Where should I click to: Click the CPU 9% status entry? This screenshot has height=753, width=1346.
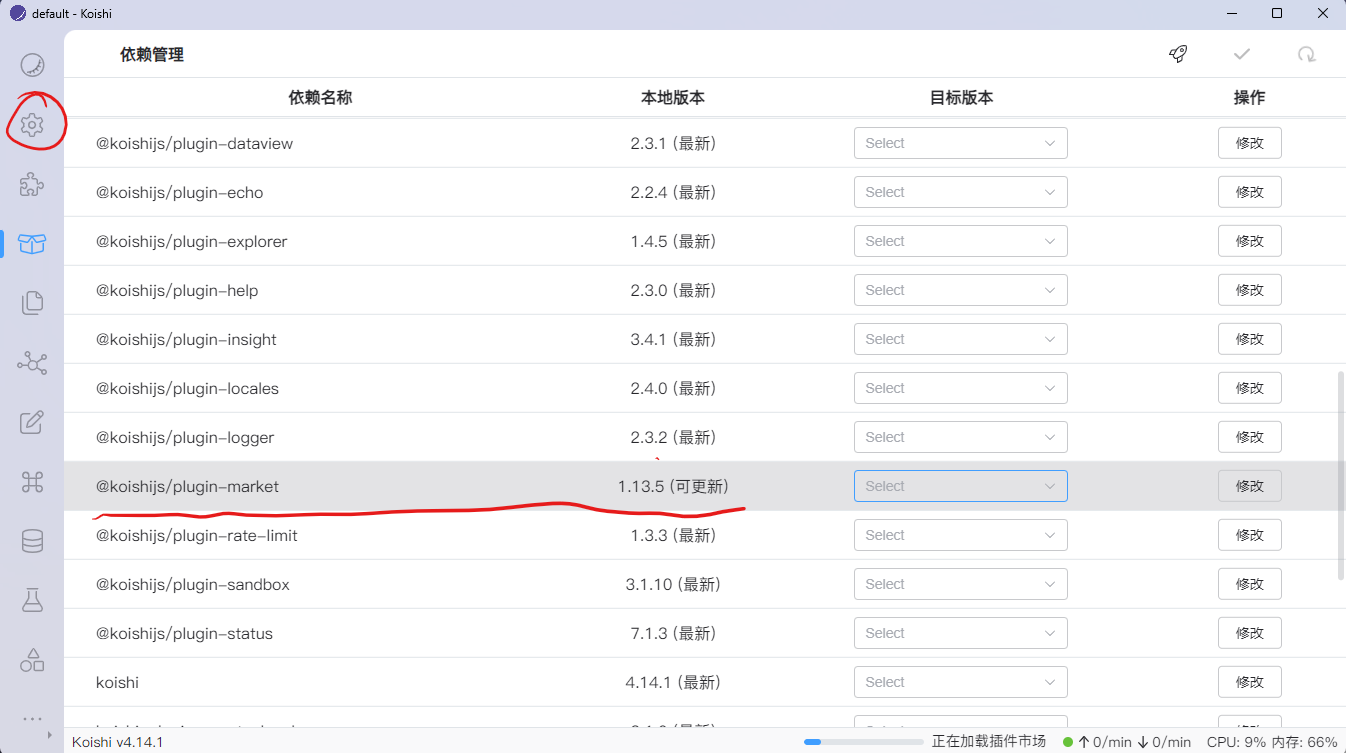coord(1235,741)
